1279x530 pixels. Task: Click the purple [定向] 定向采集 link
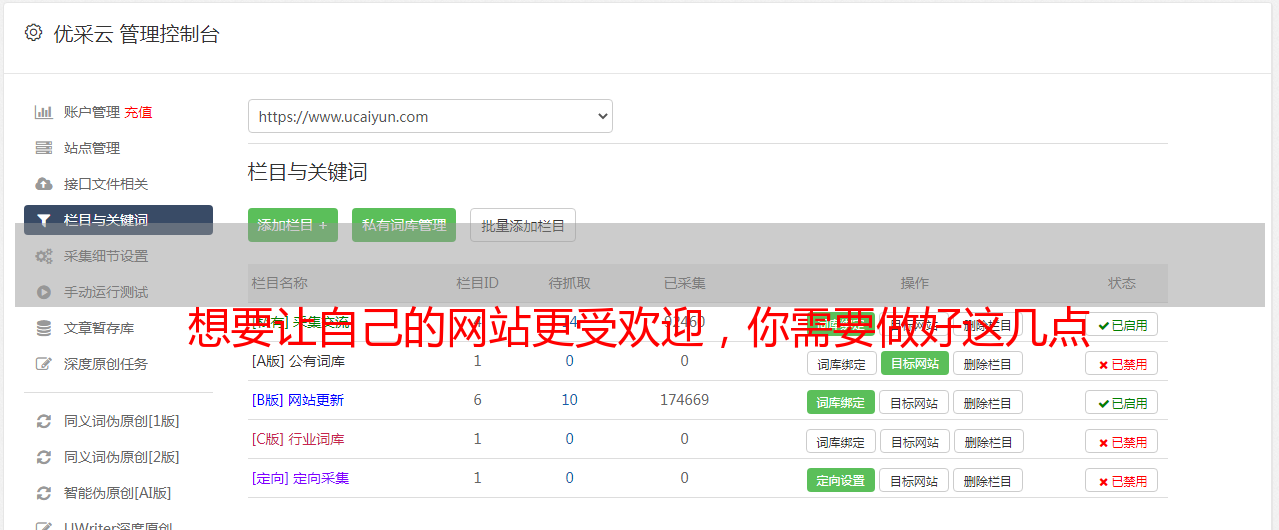300,478
